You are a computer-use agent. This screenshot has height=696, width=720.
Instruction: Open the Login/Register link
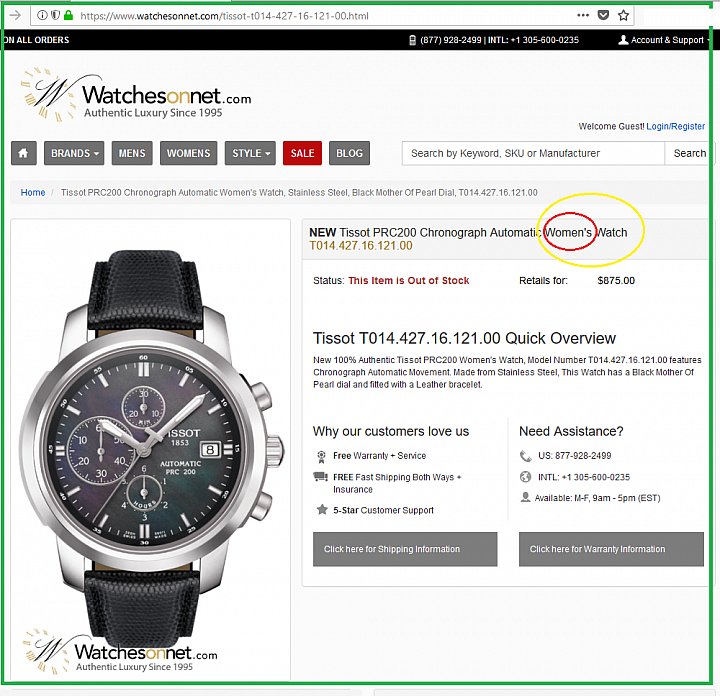point(675,126)
